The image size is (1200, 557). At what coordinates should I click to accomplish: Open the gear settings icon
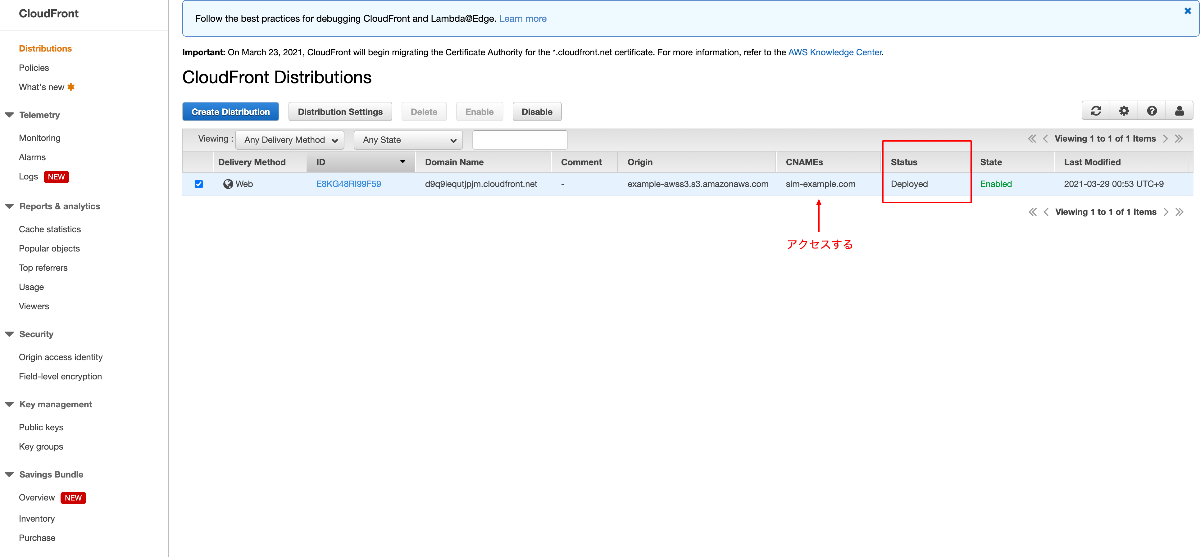[x=1124, y=111]
